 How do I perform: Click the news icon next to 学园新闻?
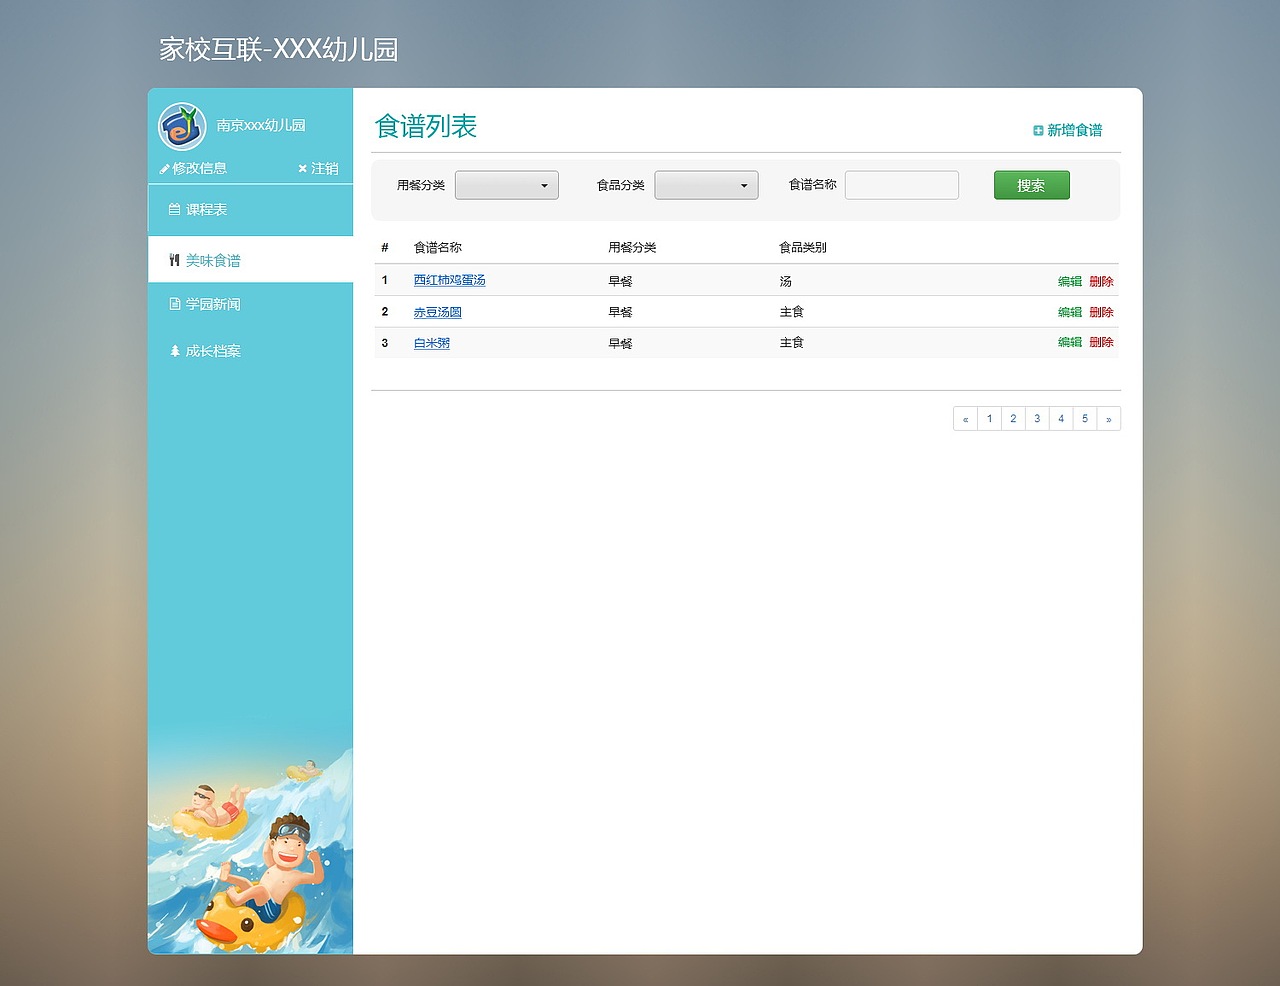click(174, 304)
